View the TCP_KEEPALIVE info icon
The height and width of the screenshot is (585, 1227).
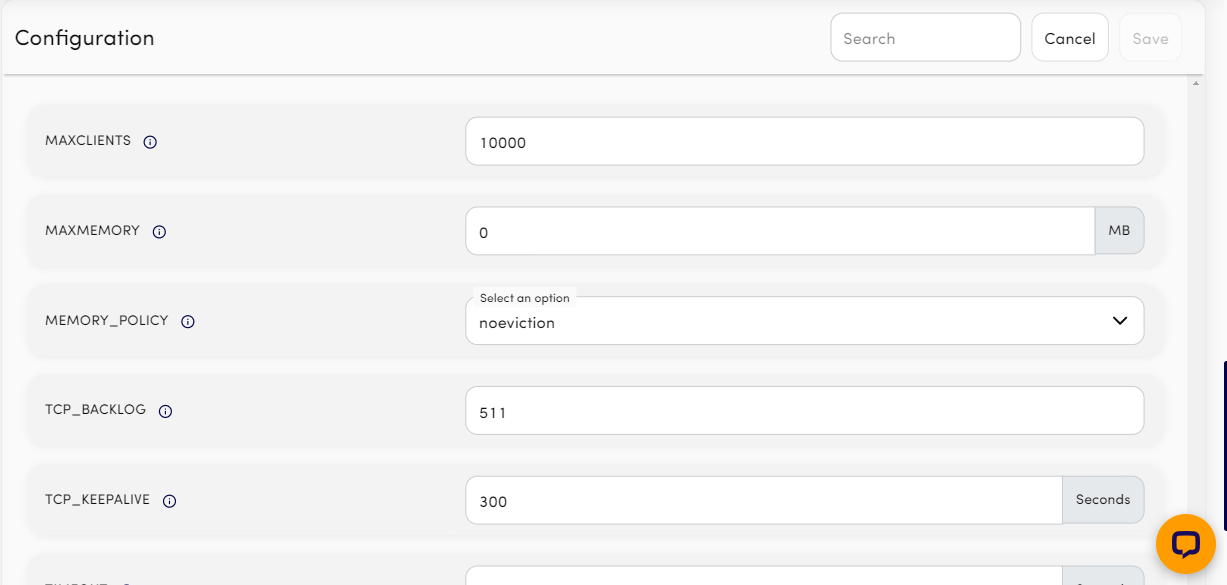pos(171,501)
